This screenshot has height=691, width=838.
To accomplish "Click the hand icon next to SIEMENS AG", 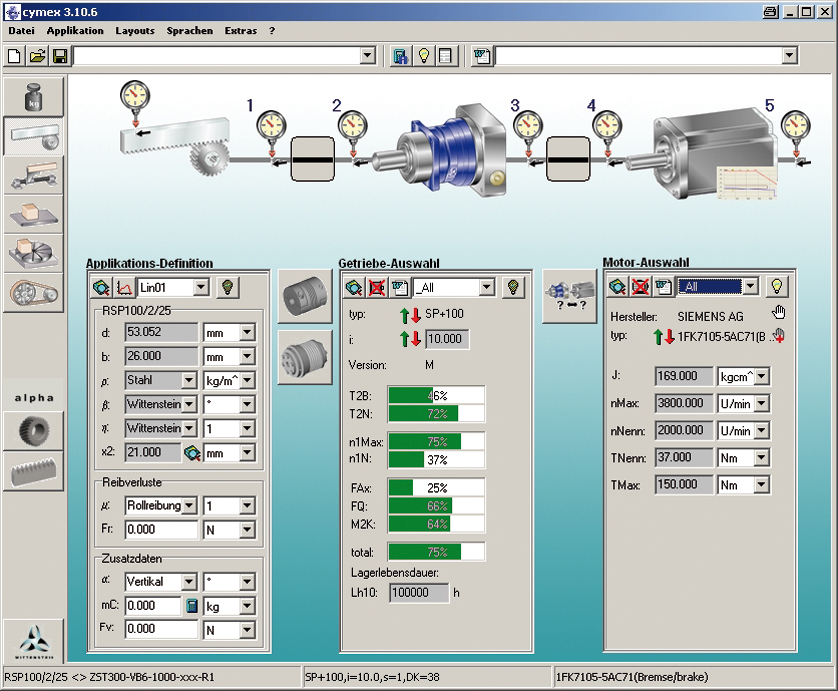I will coord(779,313).
